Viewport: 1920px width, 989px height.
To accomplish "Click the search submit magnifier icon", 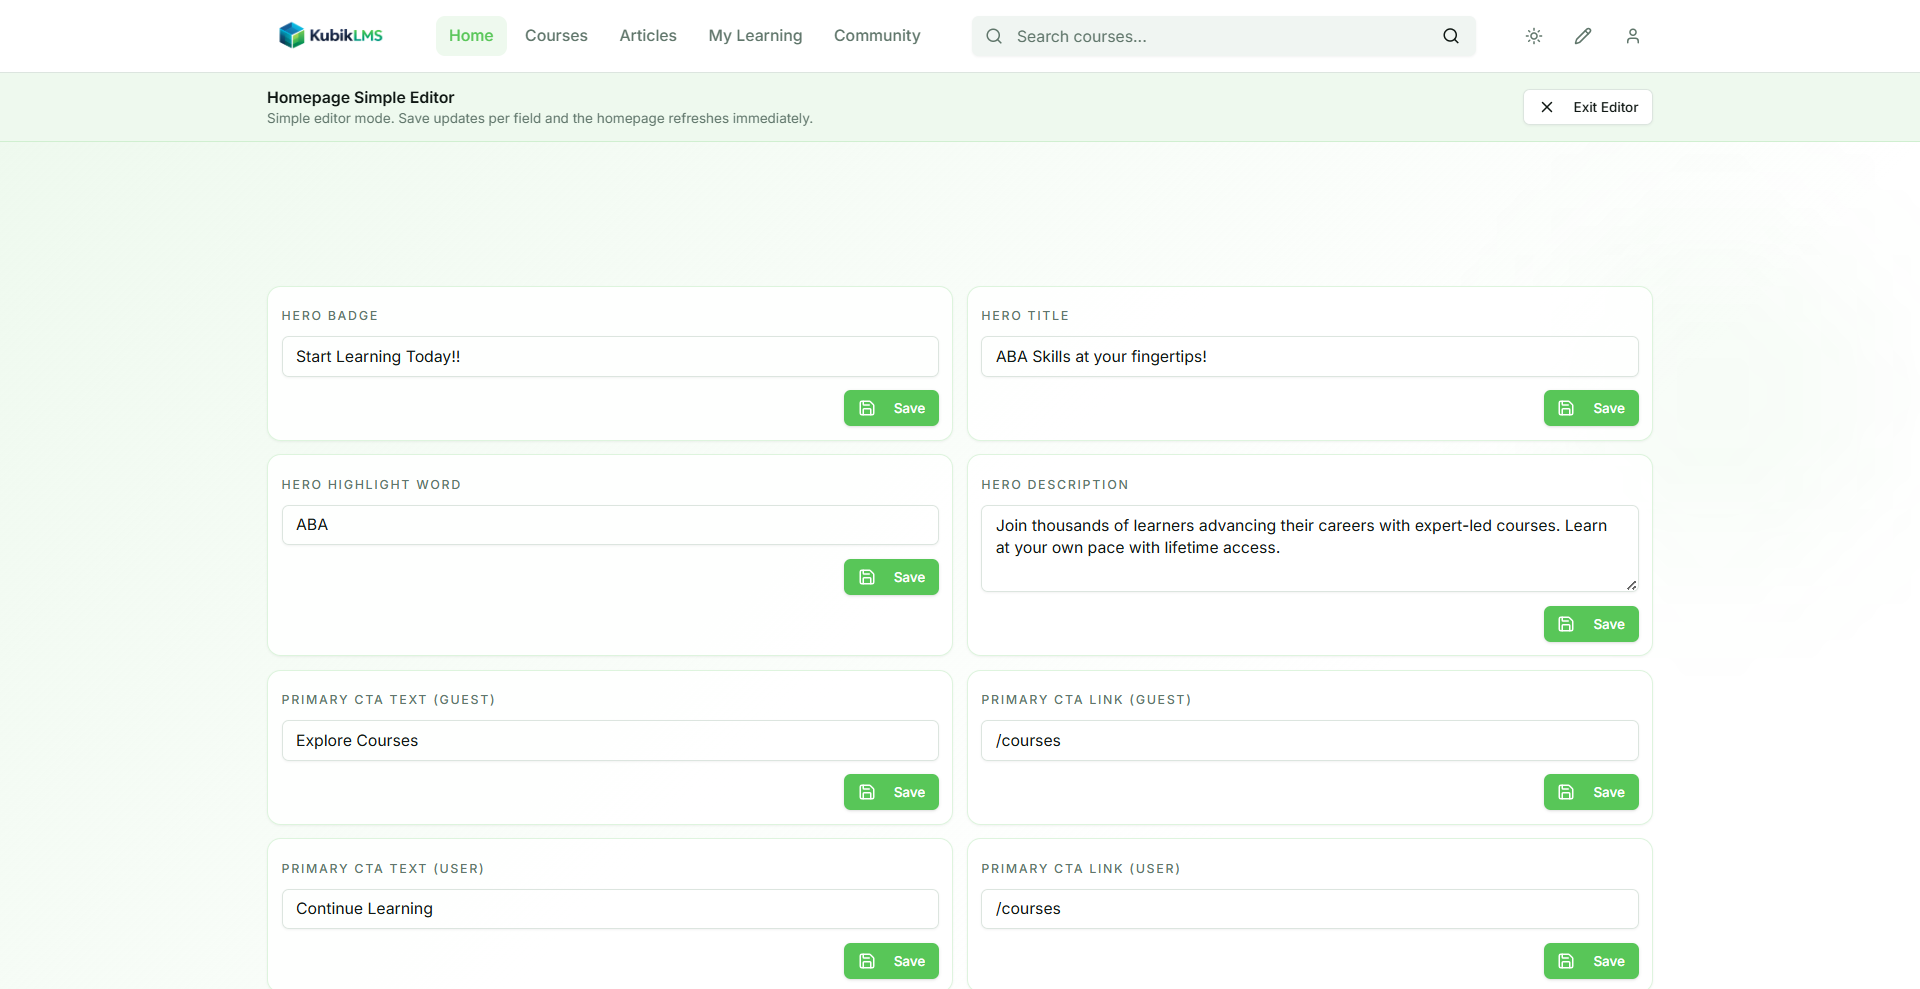I will coord(1451,36).
